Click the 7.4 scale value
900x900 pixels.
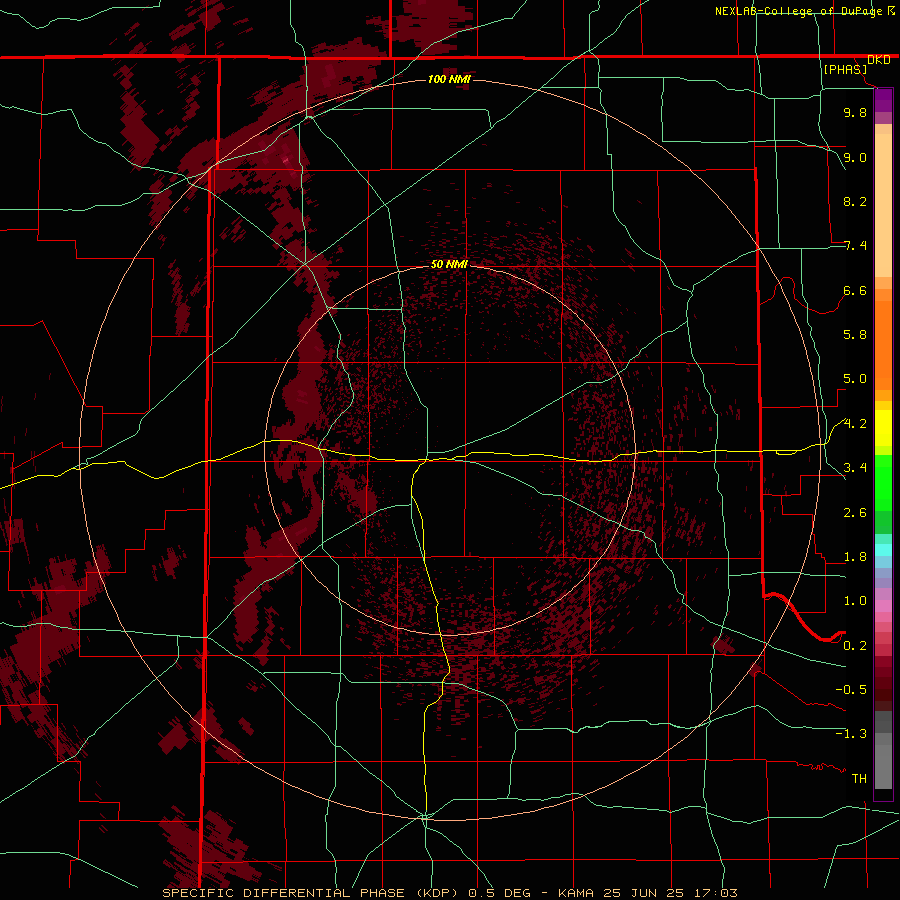coord(855,246)
